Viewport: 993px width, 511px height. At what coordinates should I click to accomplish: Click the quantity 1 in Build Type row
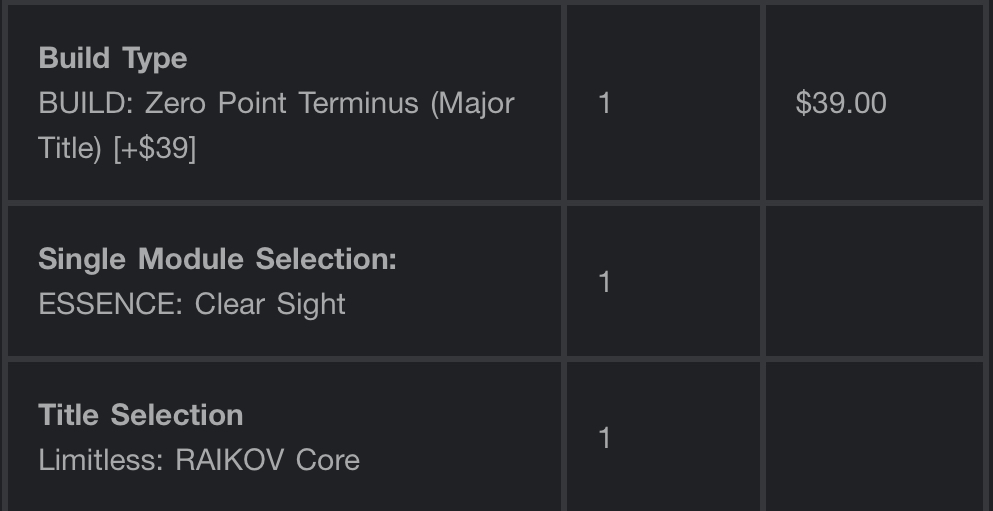(604, 103)
